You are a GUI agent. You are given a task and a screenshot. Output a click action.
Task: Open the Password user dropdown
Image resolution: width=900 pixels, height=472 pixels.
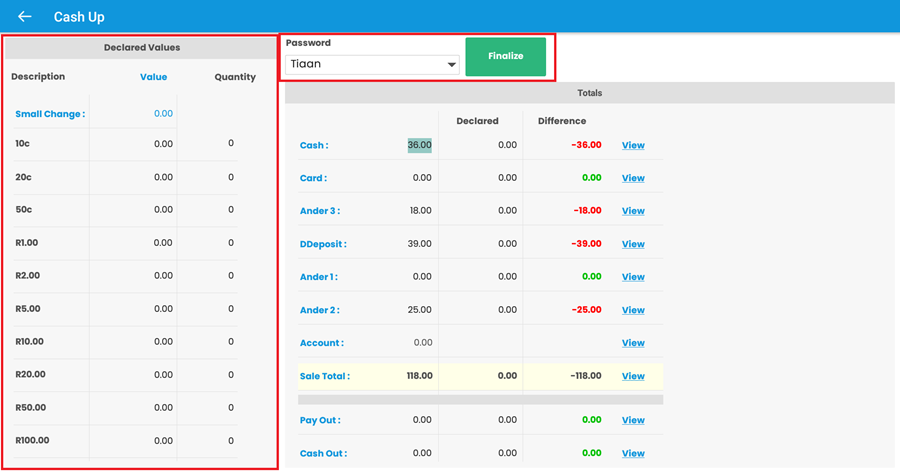pos(371,64)
